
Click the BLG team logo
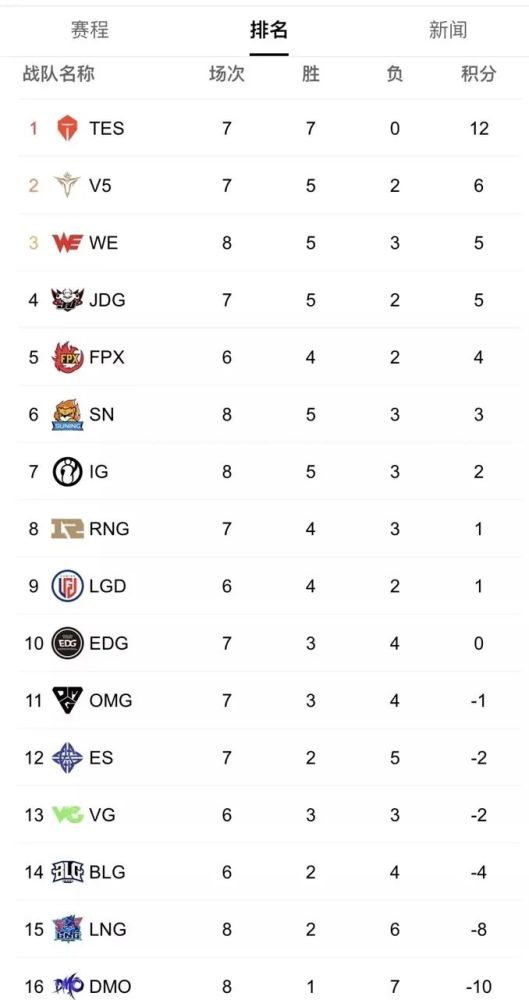click(68, 872)
